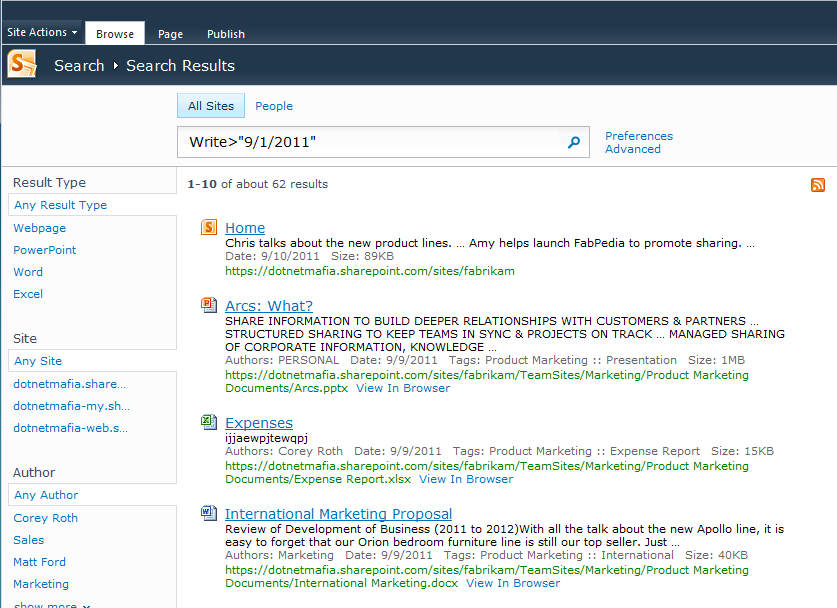Switch to the Browse ribbon tab

115,34
